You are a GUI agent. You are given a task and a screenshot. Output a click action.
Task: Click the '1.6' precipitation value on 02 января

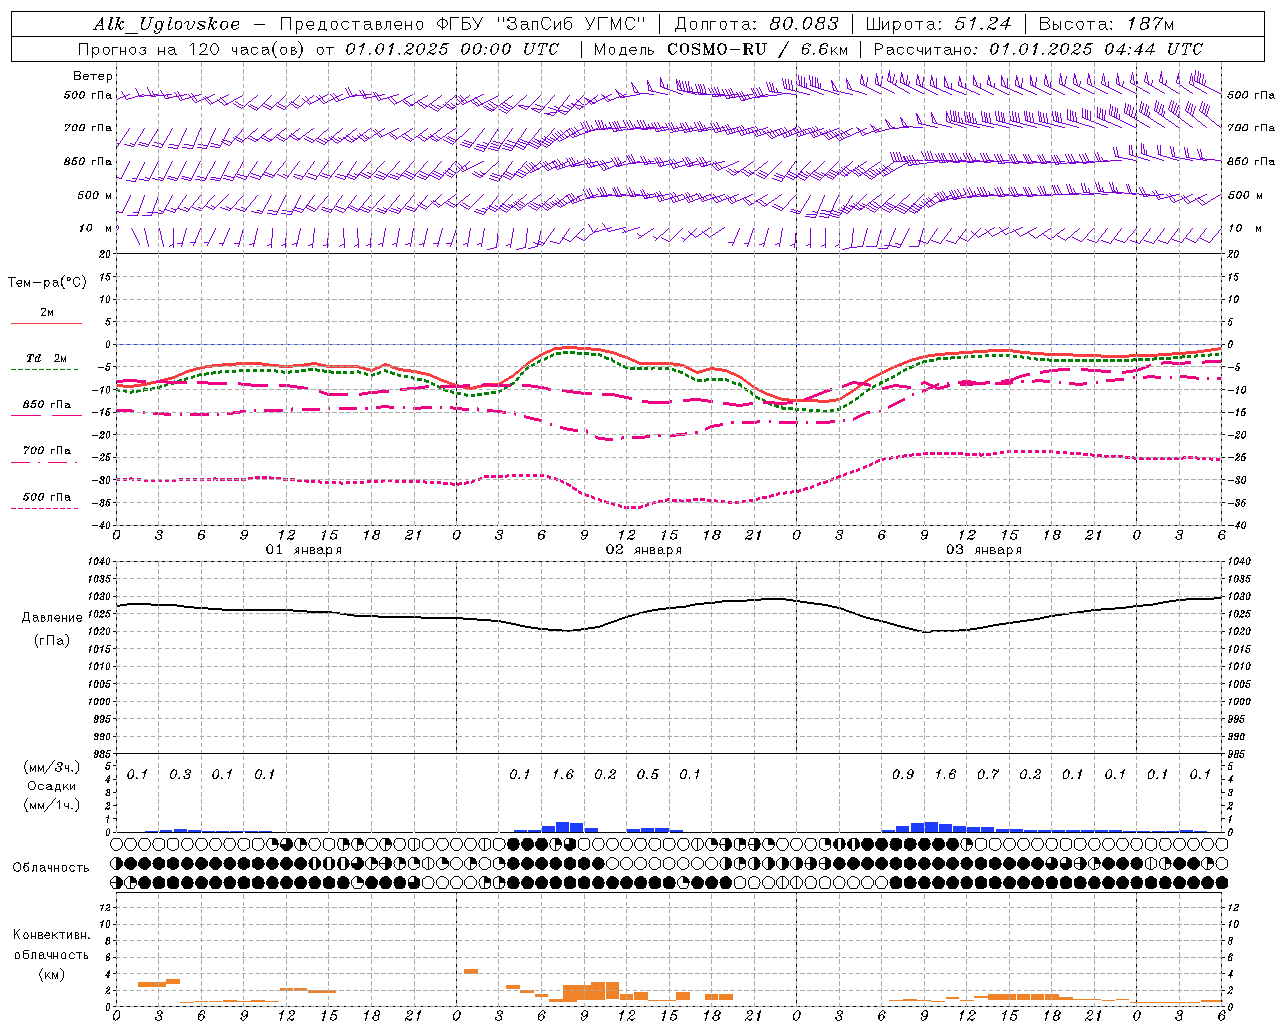point(563,775)
